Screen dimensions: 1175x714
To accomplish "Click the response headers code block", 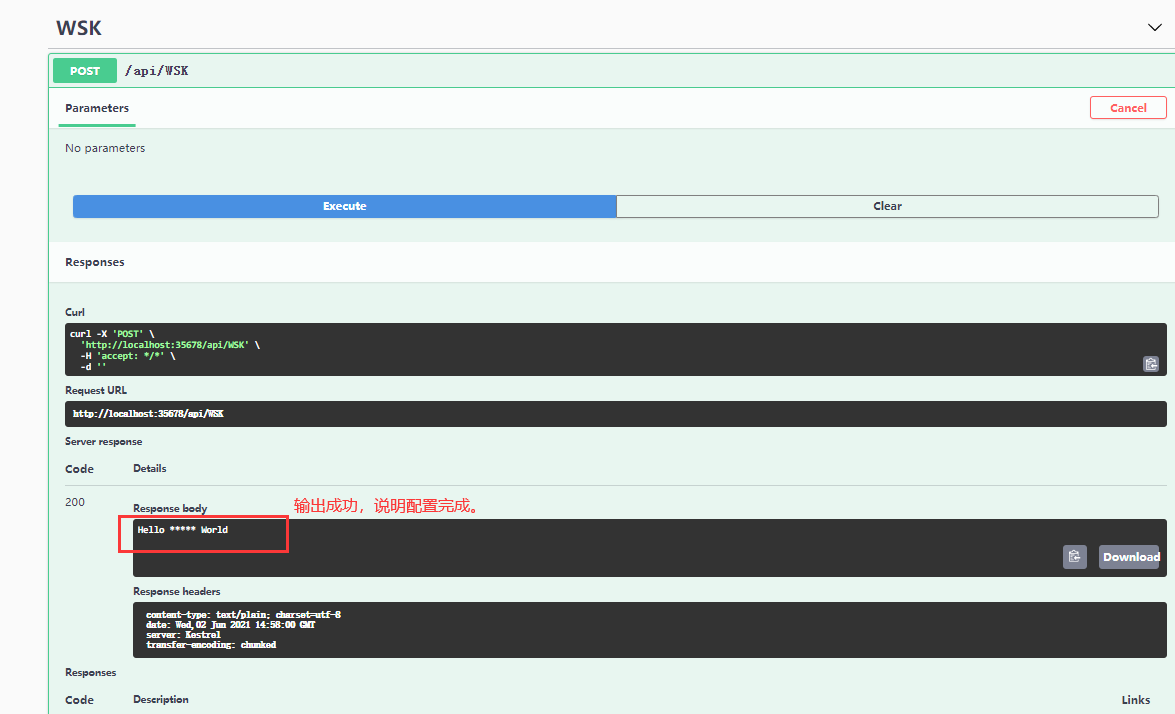I will click(649, 629).
